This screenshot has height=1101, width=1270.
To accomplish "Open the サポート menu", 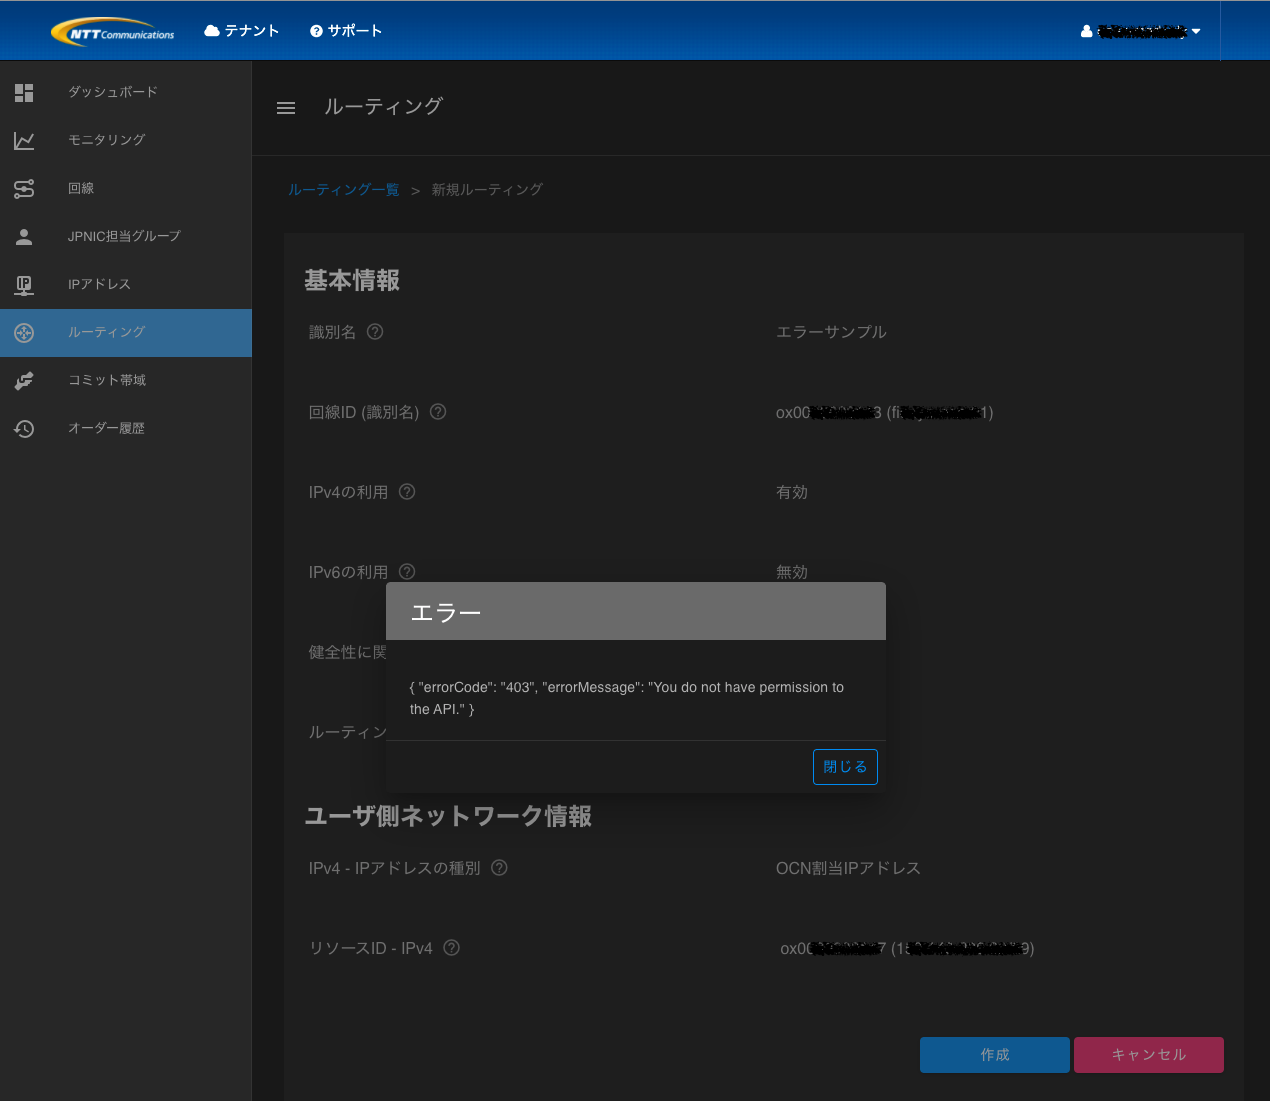I will 345,30.
